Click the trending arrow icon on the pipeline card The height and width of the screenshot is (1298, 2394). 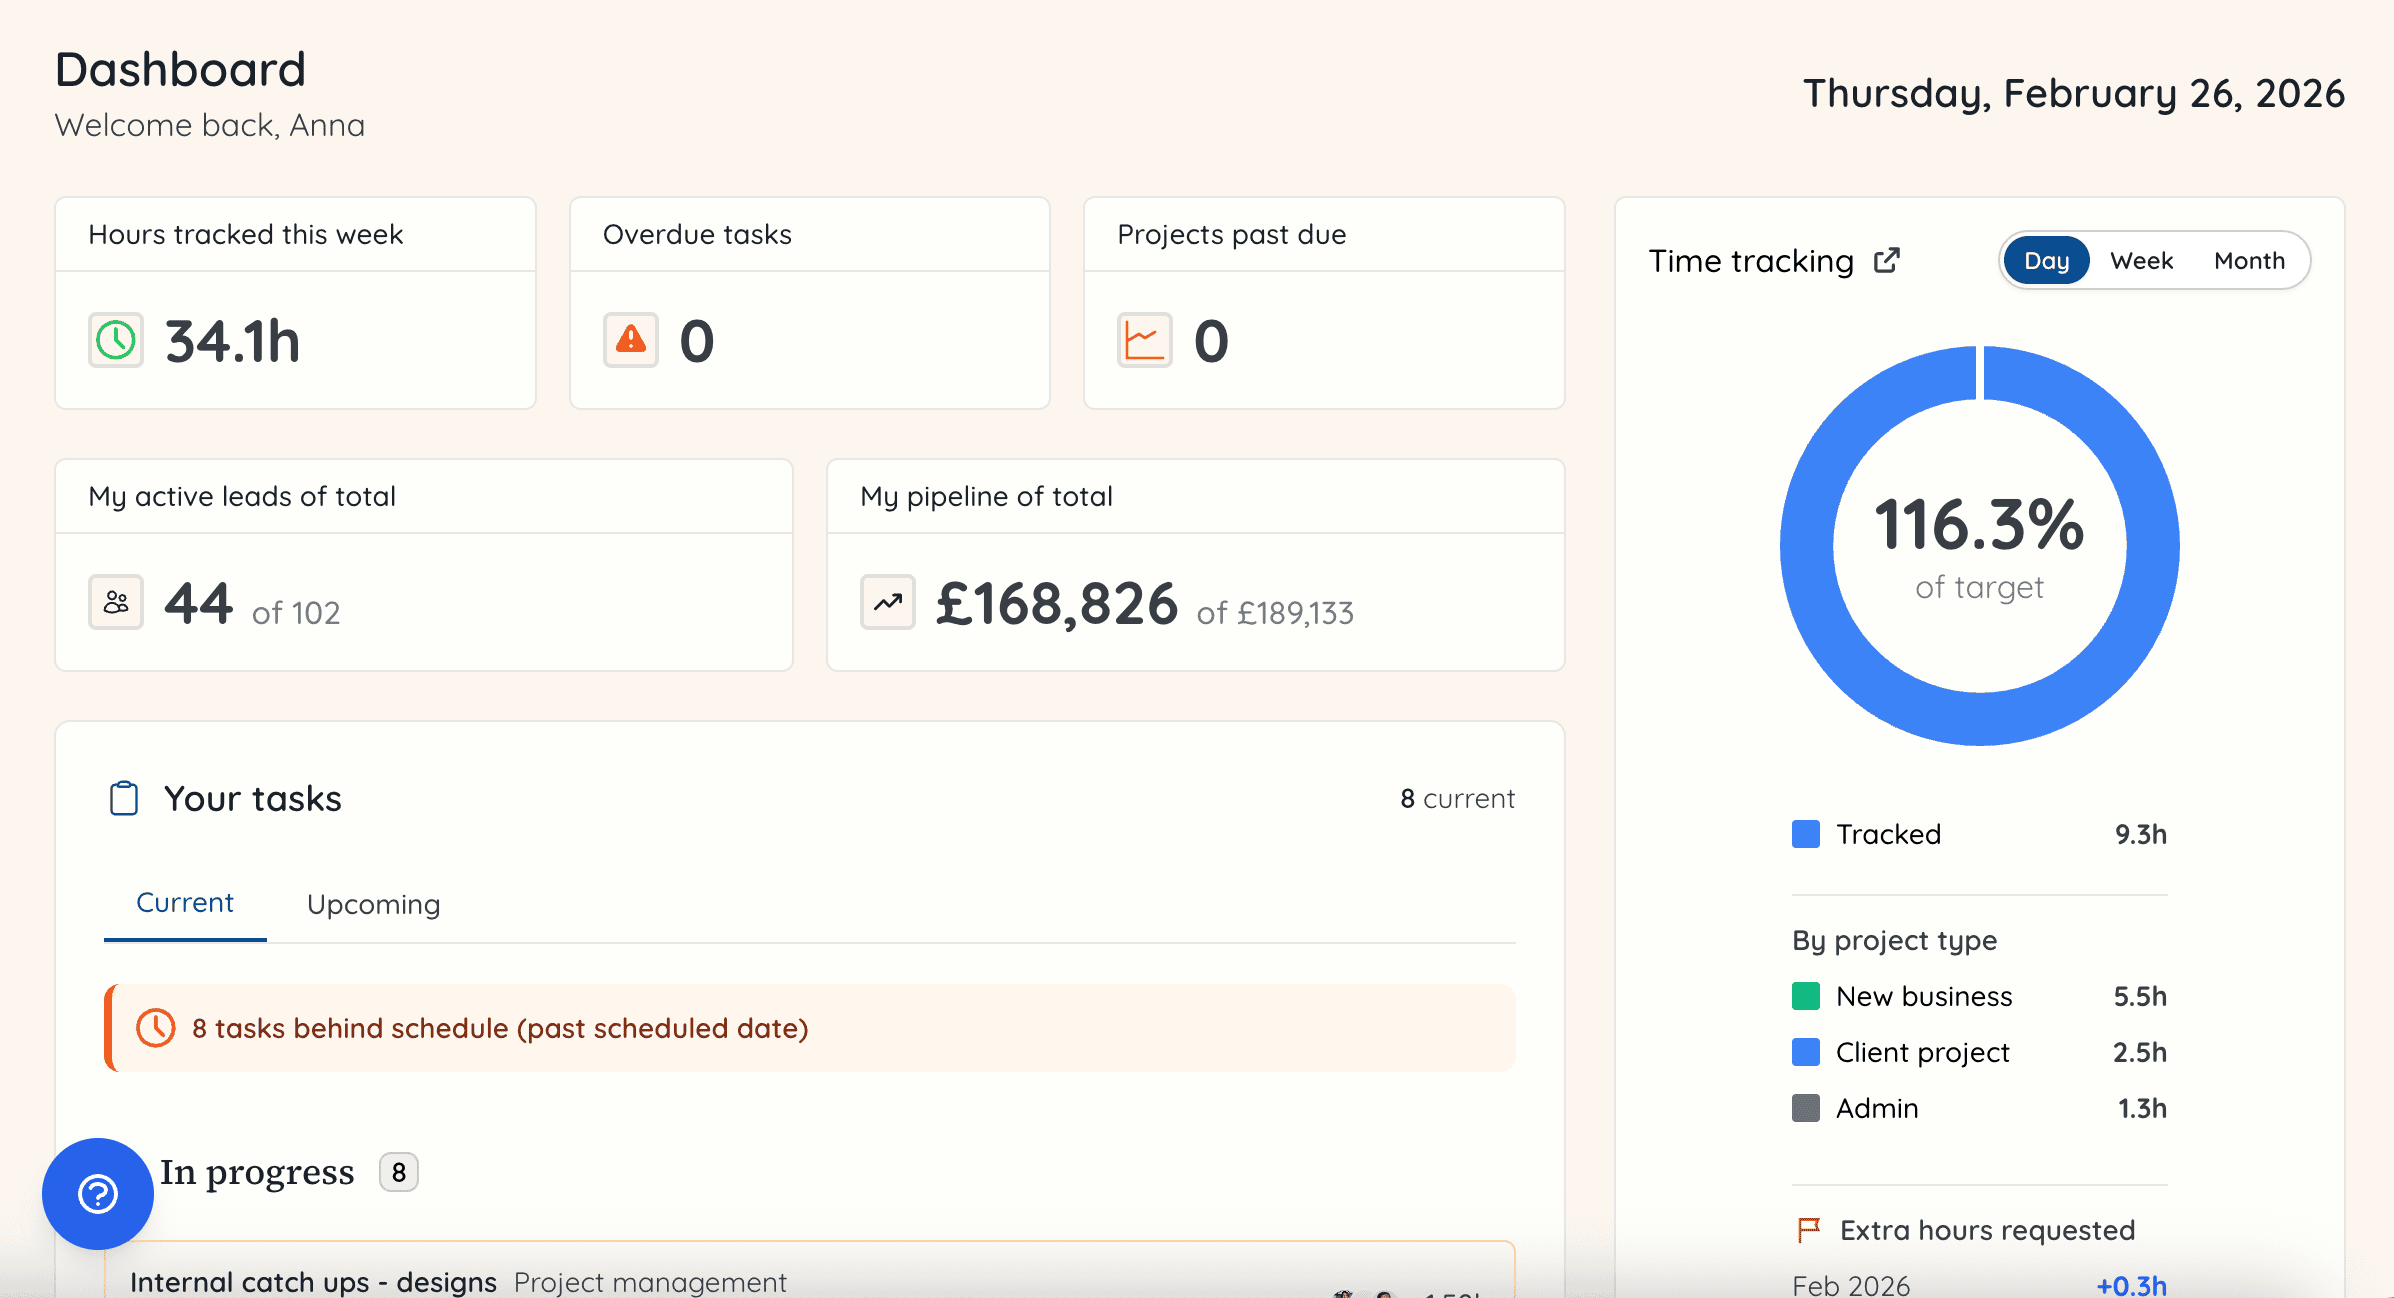tap(886, 602)
